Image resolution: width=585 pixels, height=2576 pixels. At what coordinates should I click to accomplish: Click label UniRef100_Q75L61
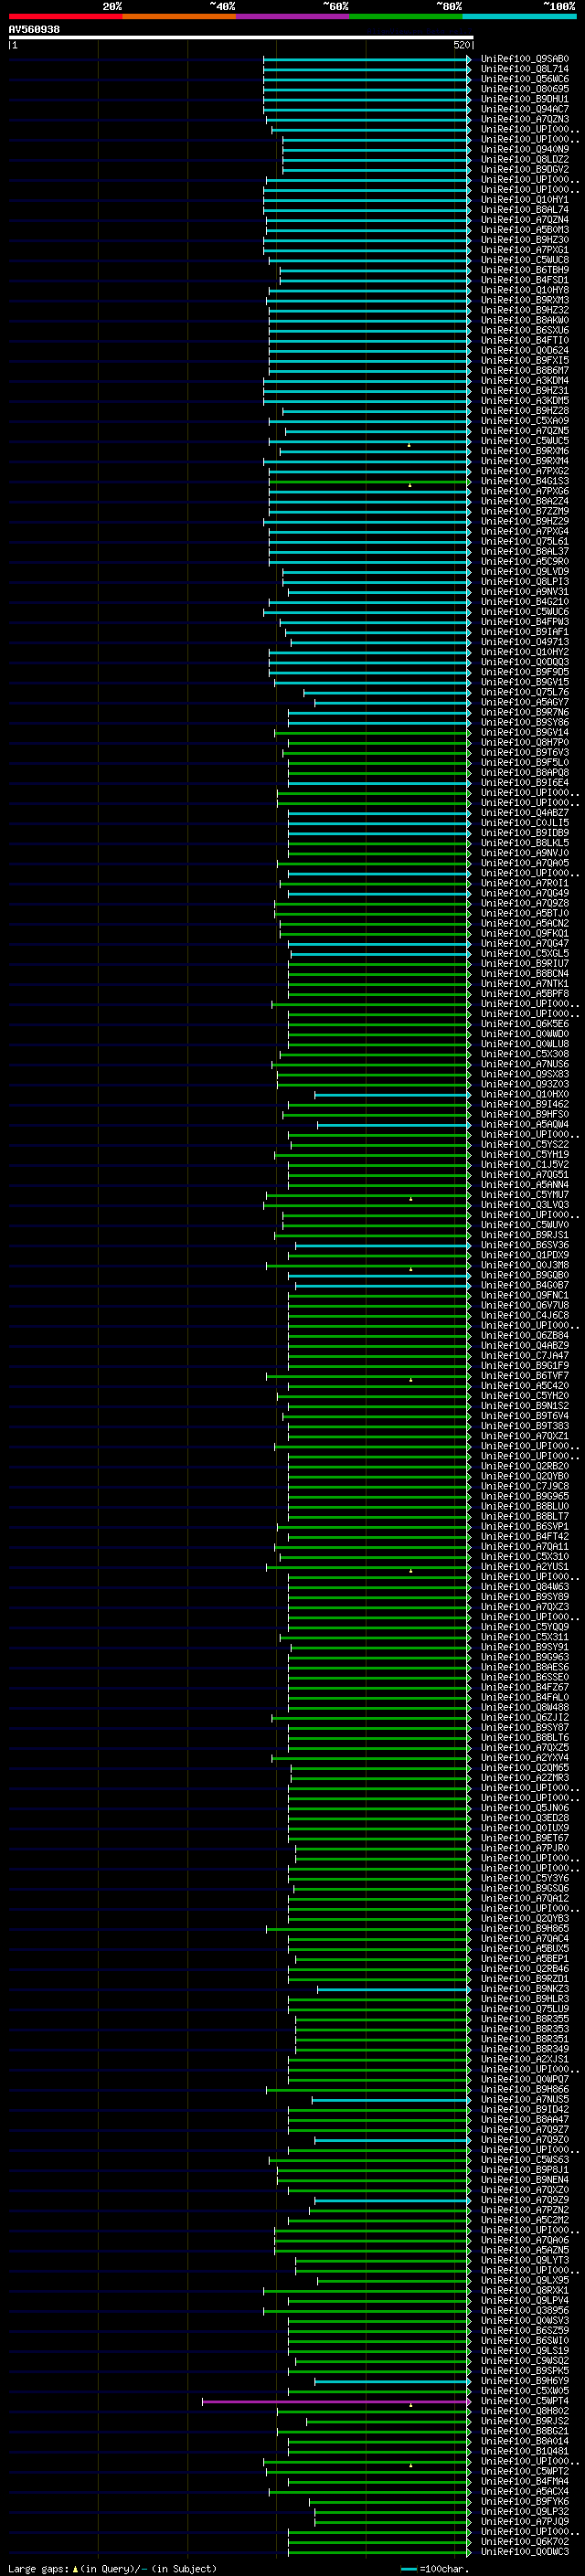(x=524, y=541)
